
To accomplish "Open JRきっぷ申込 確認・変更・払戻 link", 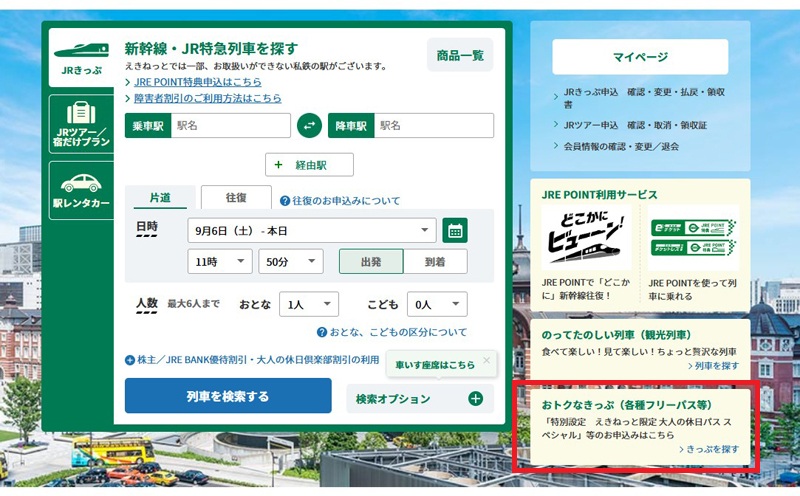I will coord(644,98).
